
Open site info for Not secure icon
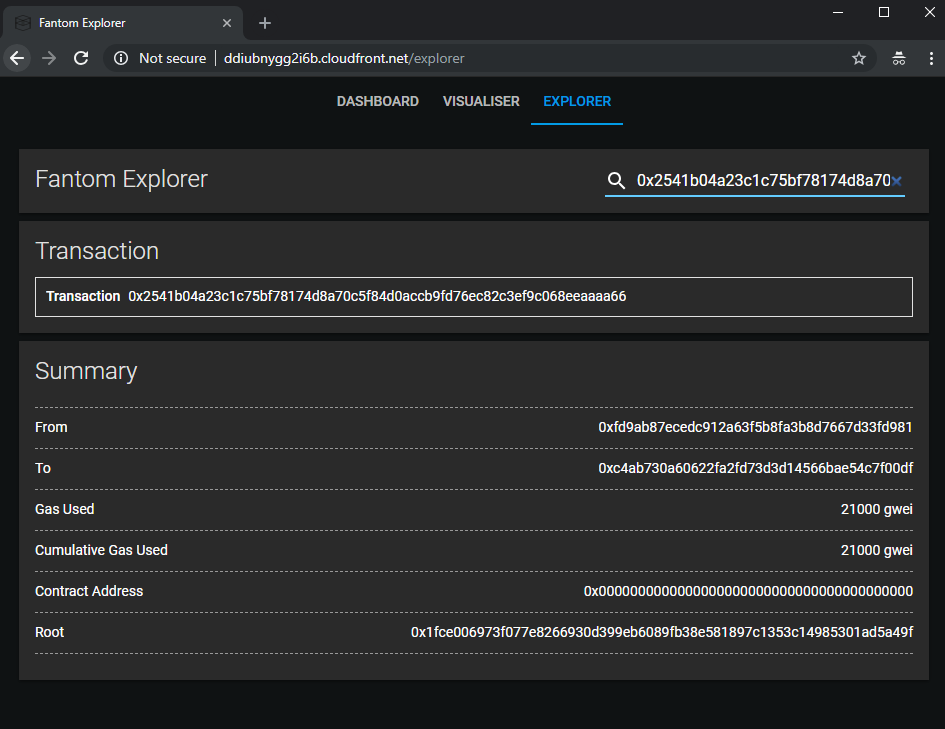point(121,58)
